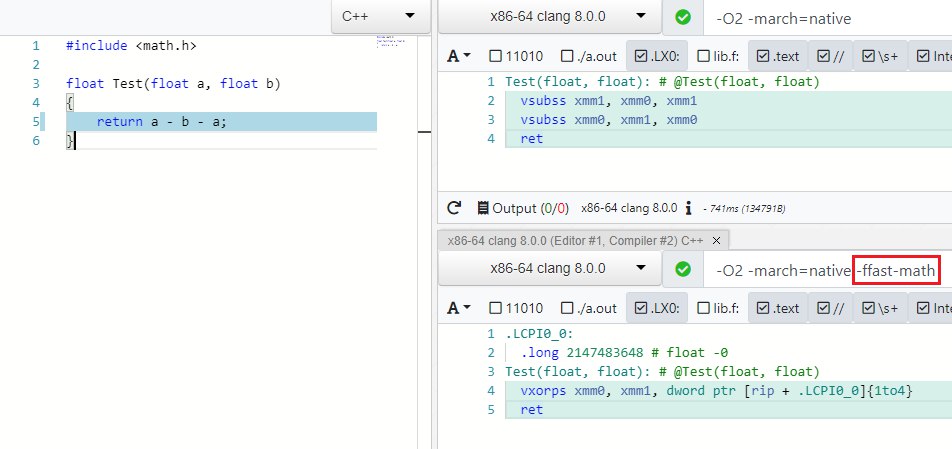The width and height of the screenshot is (952, 449).
Task: Edit bottom compiler options field with -ffast-math
Action: 828,270
